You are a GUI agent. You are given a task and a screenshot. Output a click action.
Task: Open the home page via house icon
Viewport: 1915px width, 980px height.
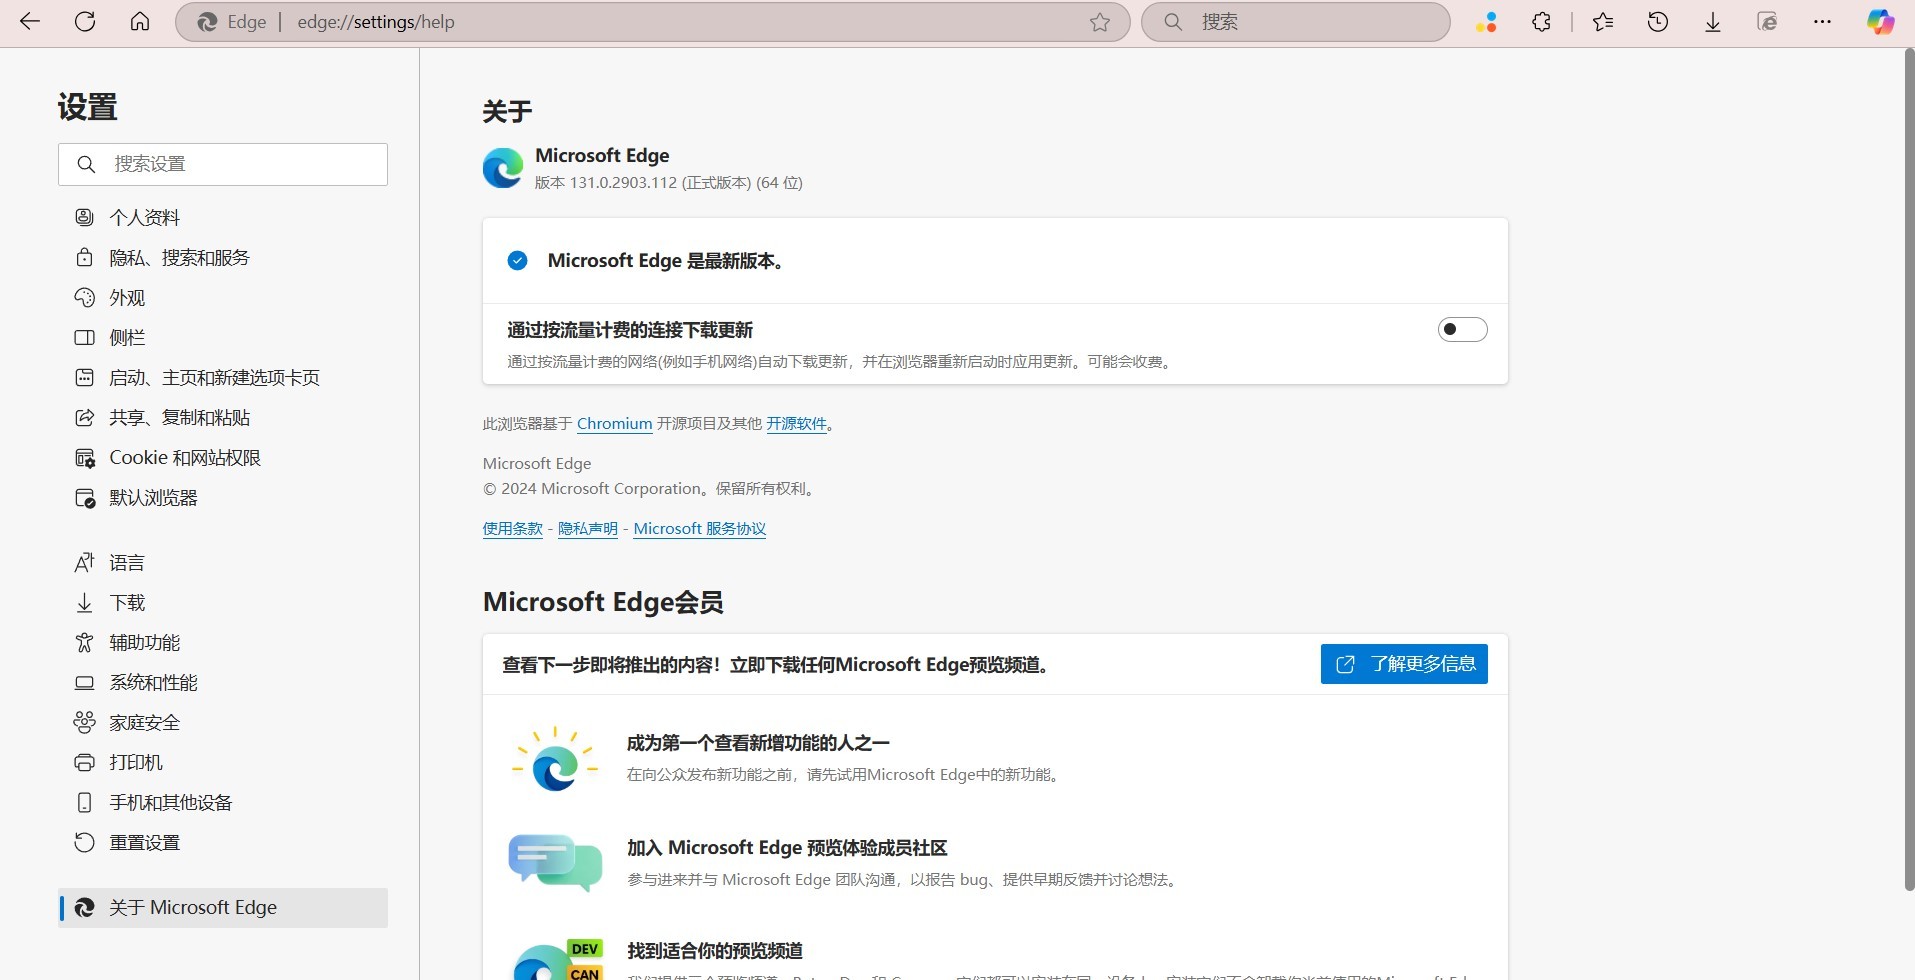140,22
